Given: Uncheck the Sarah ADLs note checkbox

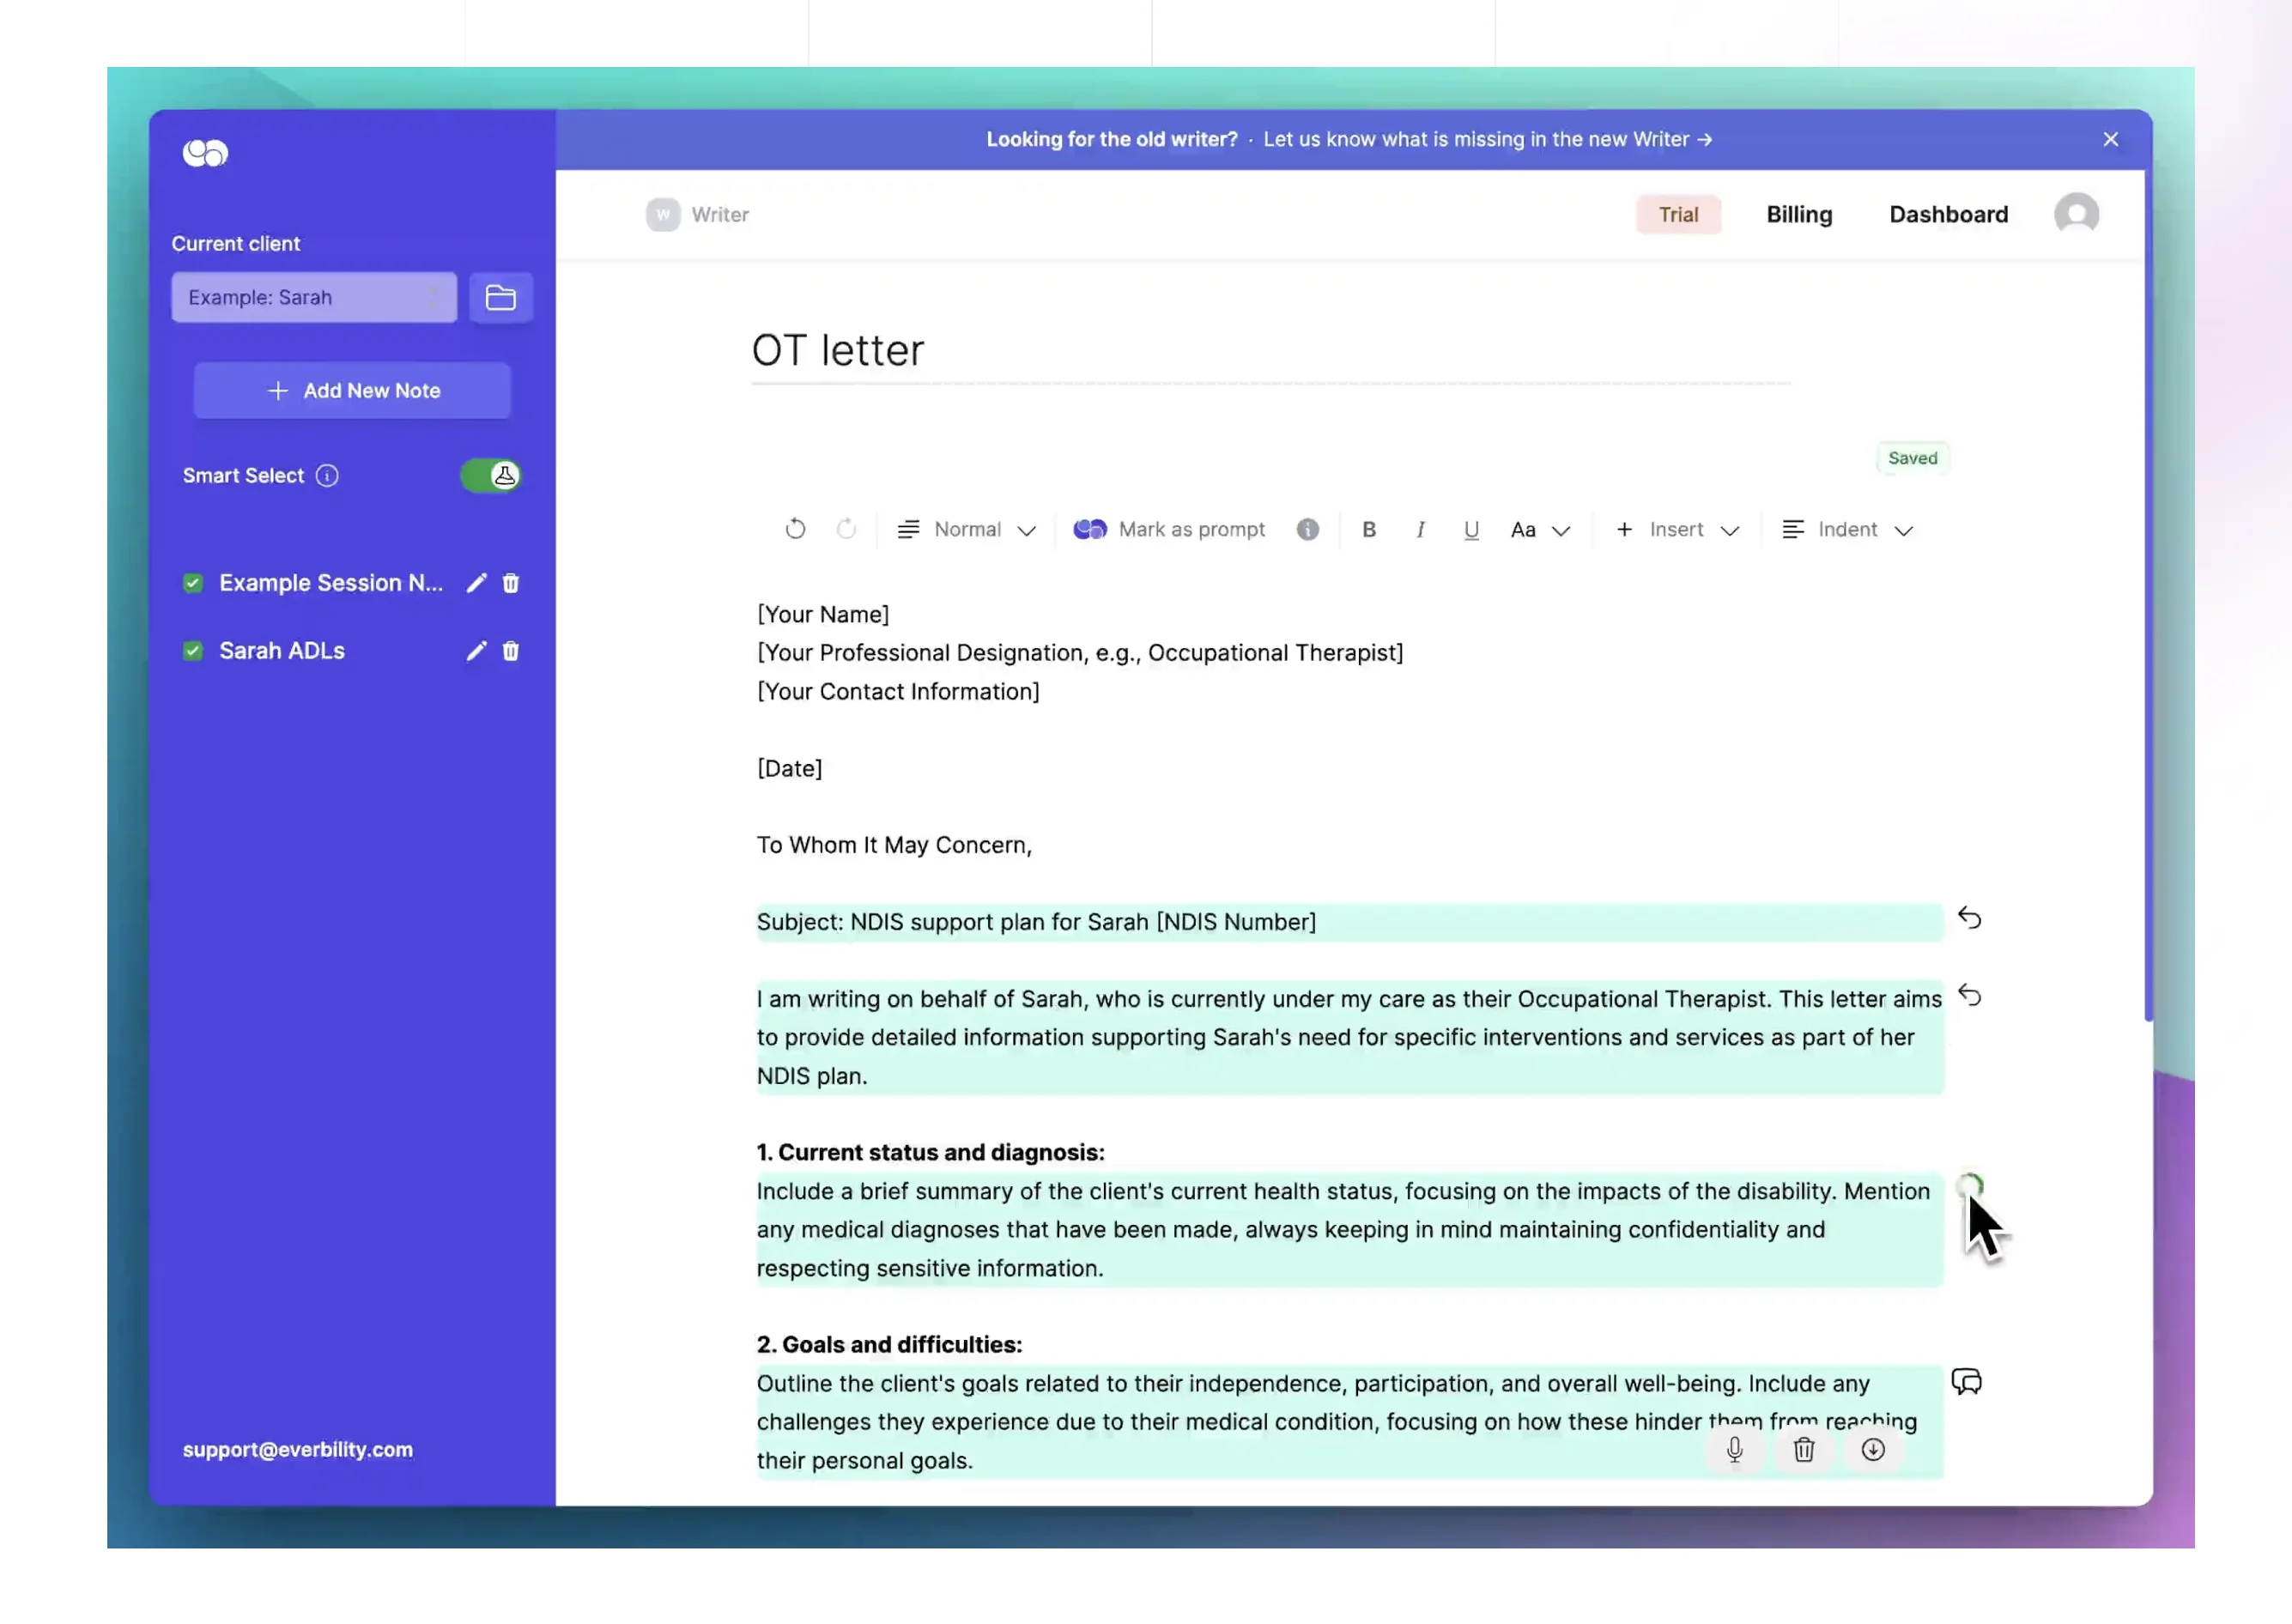Looking at the screenshot, I should 193,651.
